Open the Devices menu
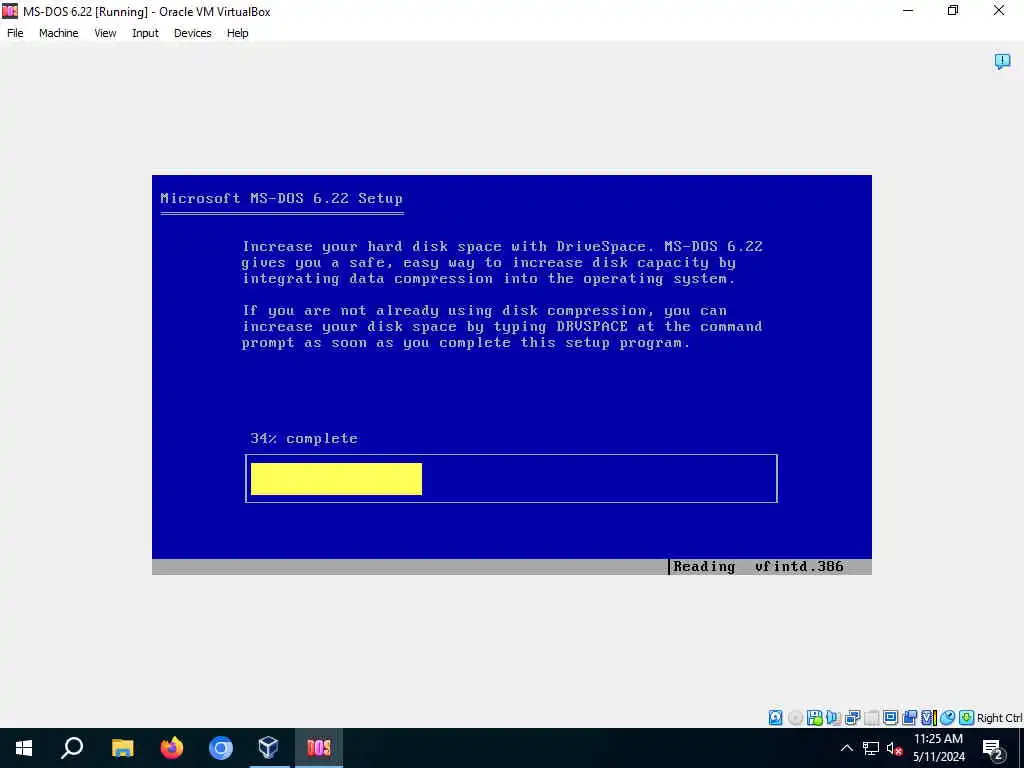This screenshot has height=768, width=1024. (x=193, y=33)
